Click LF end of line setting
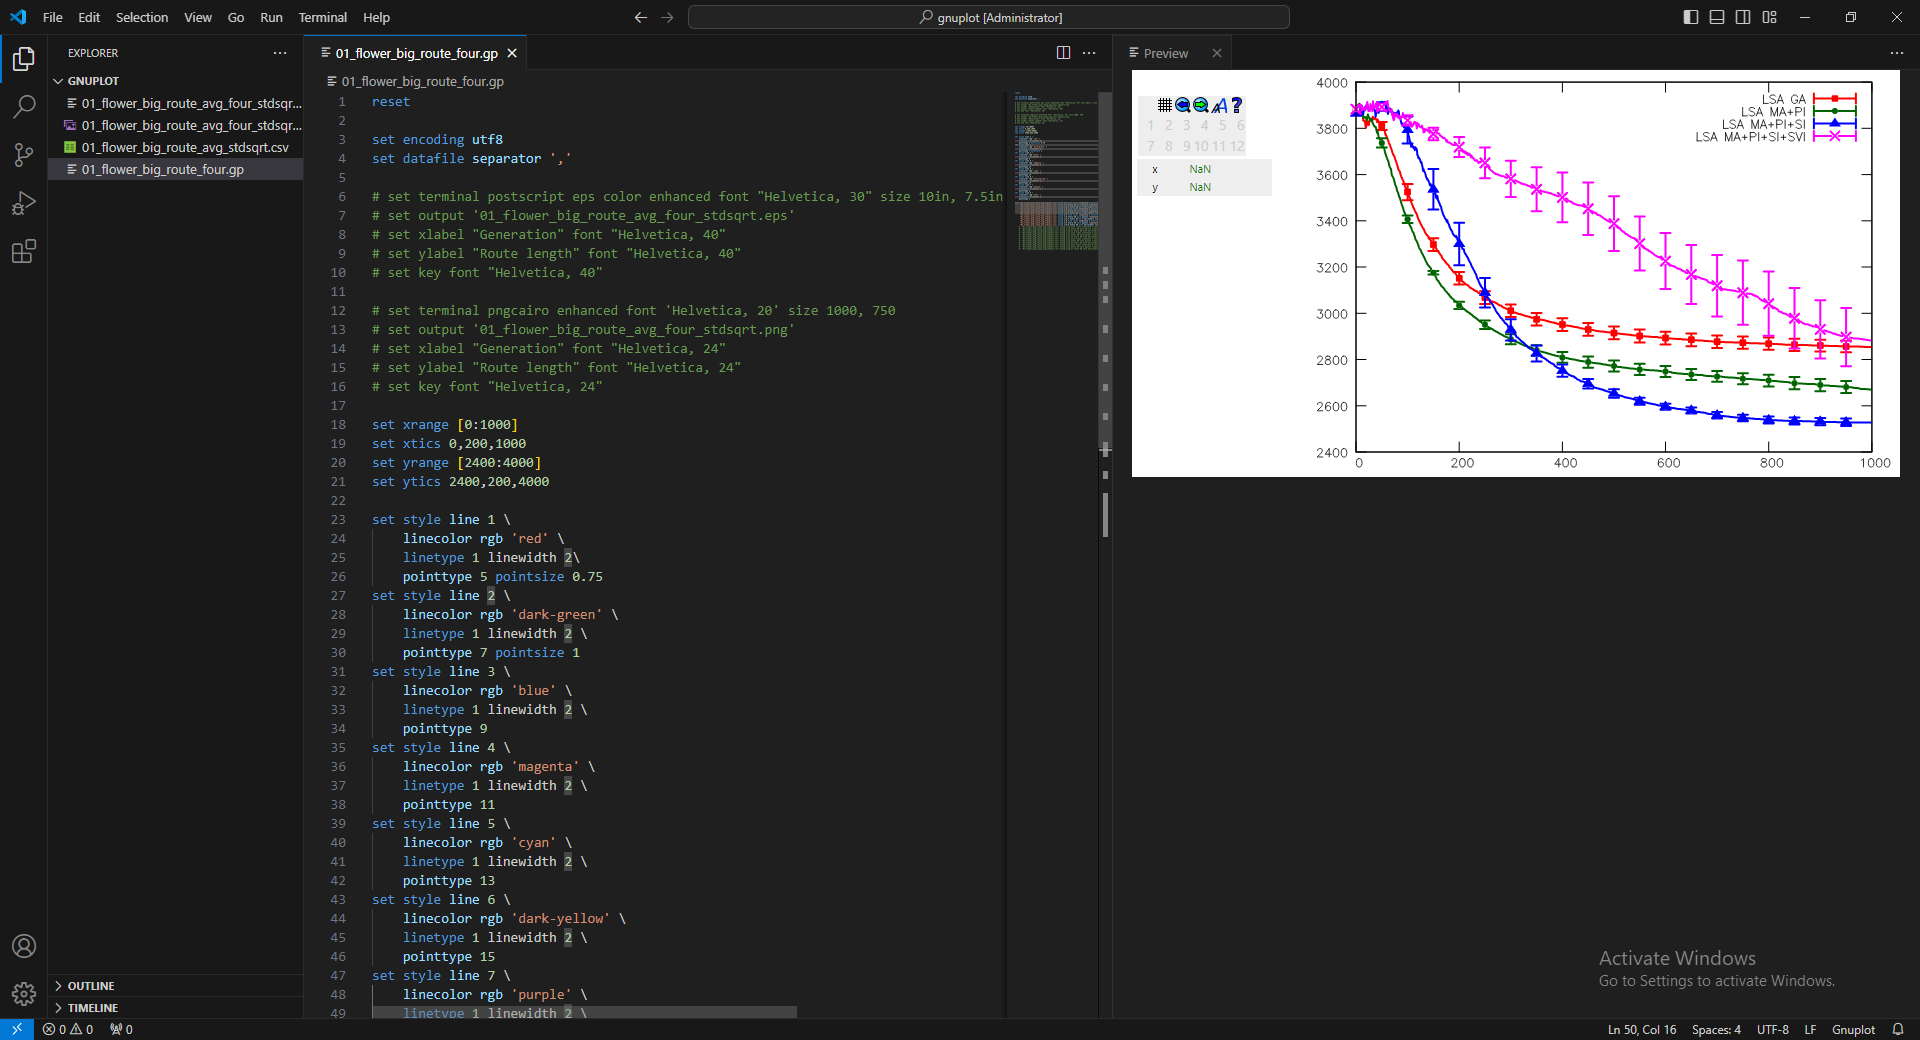This screenshot has width=1920, height=1040. (x=1810, y=1029)
